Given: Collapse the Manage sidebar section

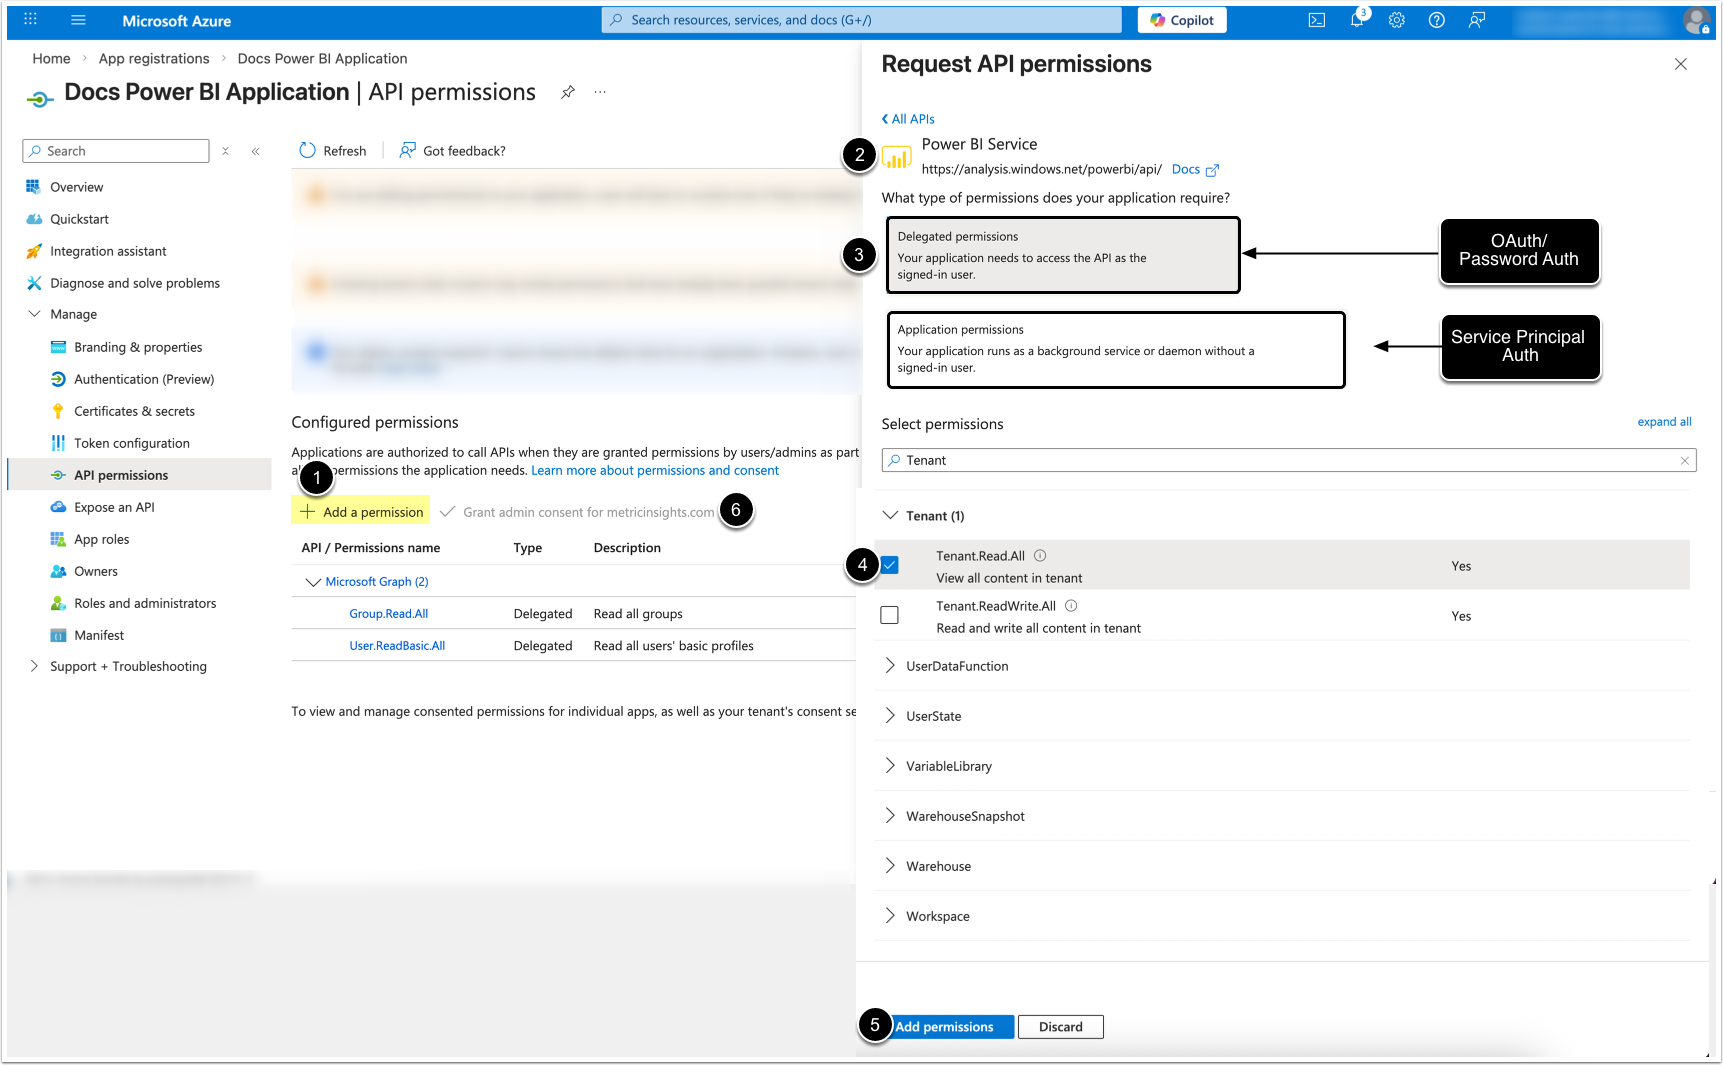Looking at the screenshot, I should tap(34, 314).
